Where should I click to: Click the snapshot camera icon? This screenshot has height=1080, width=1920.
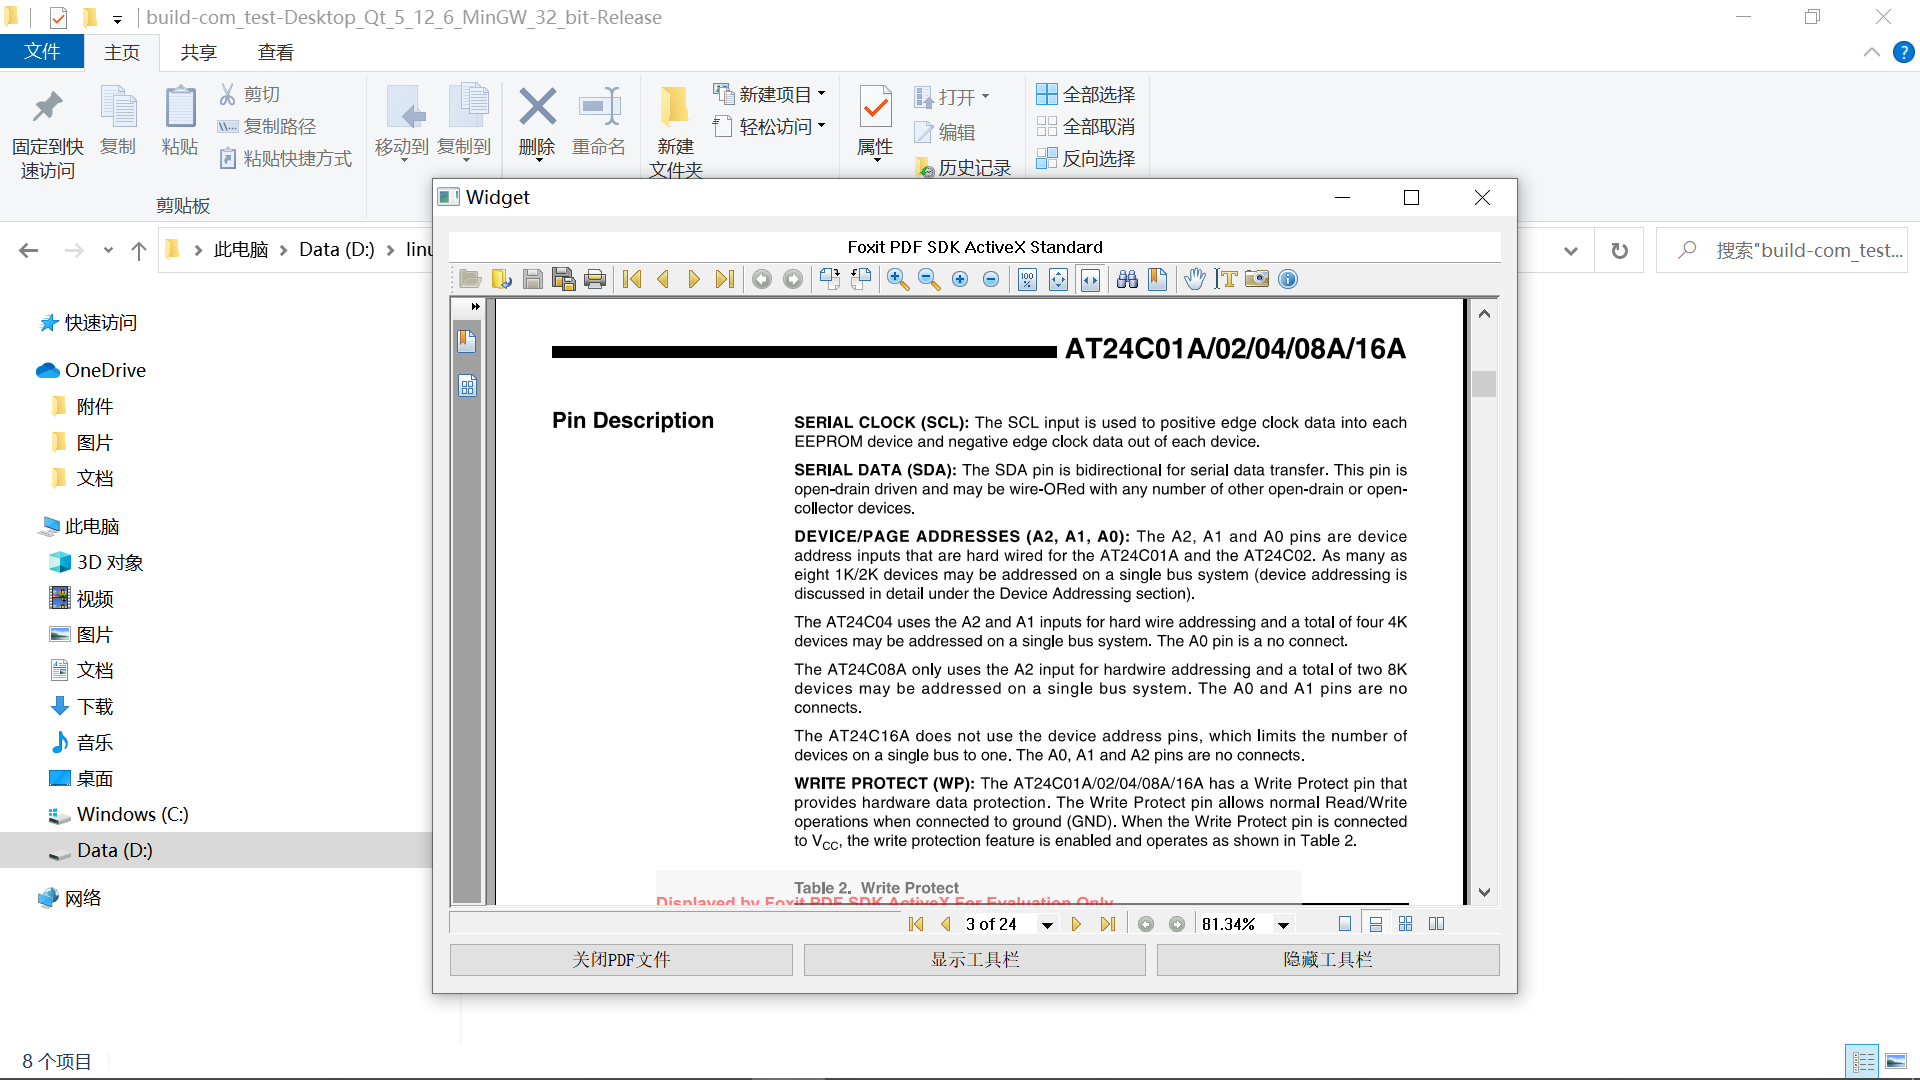1257,280
